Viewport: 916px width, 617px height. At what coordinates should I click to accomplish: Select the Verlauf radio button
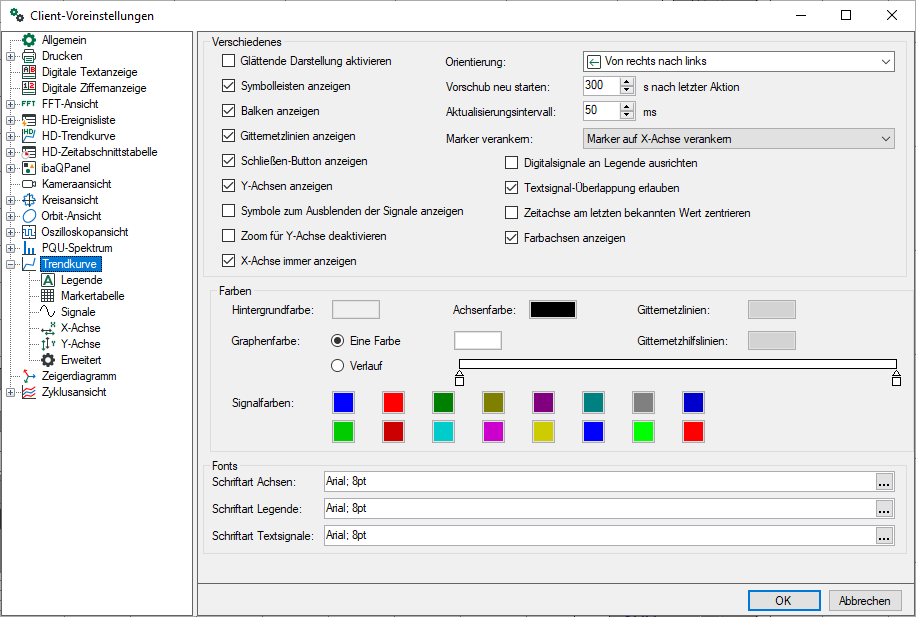337,365
